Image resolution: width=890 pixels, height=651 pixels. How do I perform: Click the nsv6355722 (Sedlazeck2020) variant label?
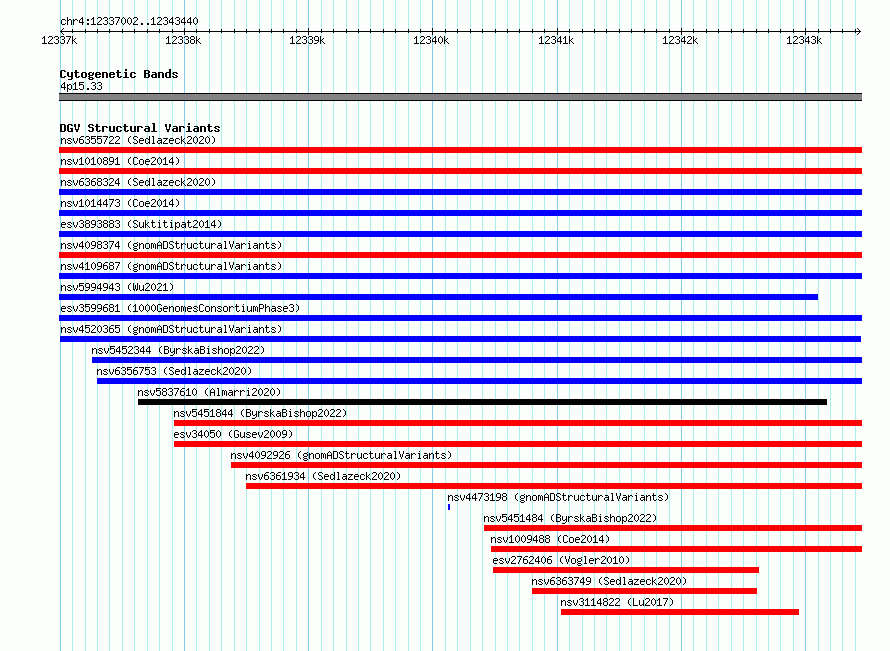pyautogui.click(x=138, y=140)
